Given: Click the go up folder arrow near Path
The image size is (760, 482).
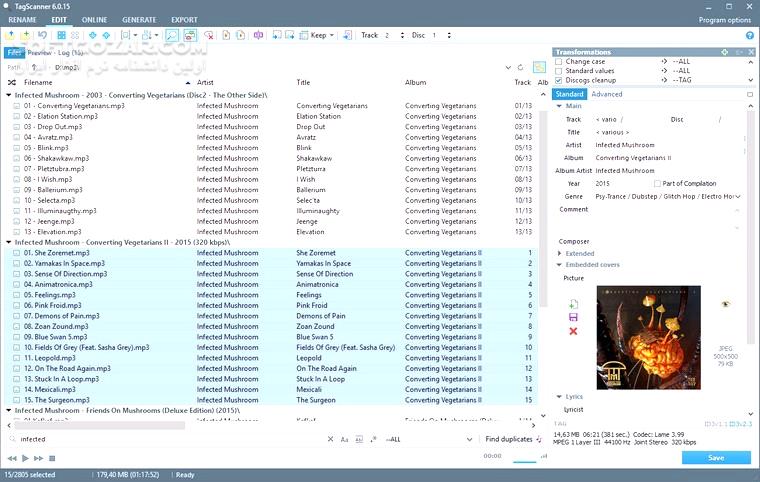Looking at the screenshot, I should coord(34,67).
